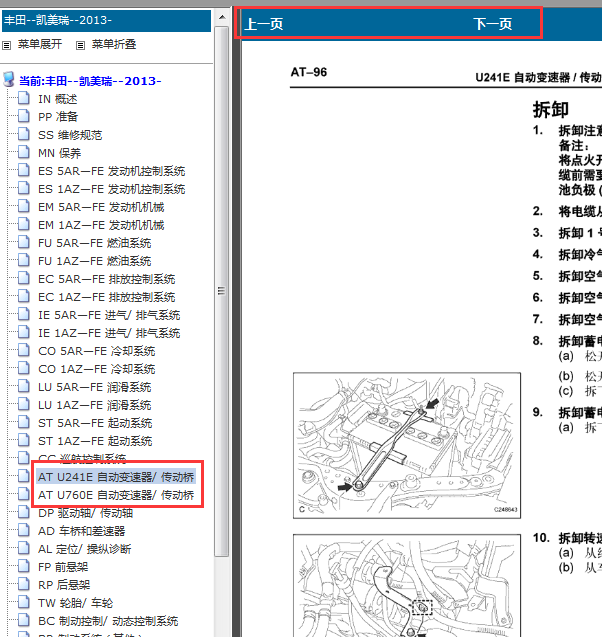Viewport: 602px width, 637px height.
Task: Open ES 1AZ—FE 发动机控制系统
Action: coord(112,189)
